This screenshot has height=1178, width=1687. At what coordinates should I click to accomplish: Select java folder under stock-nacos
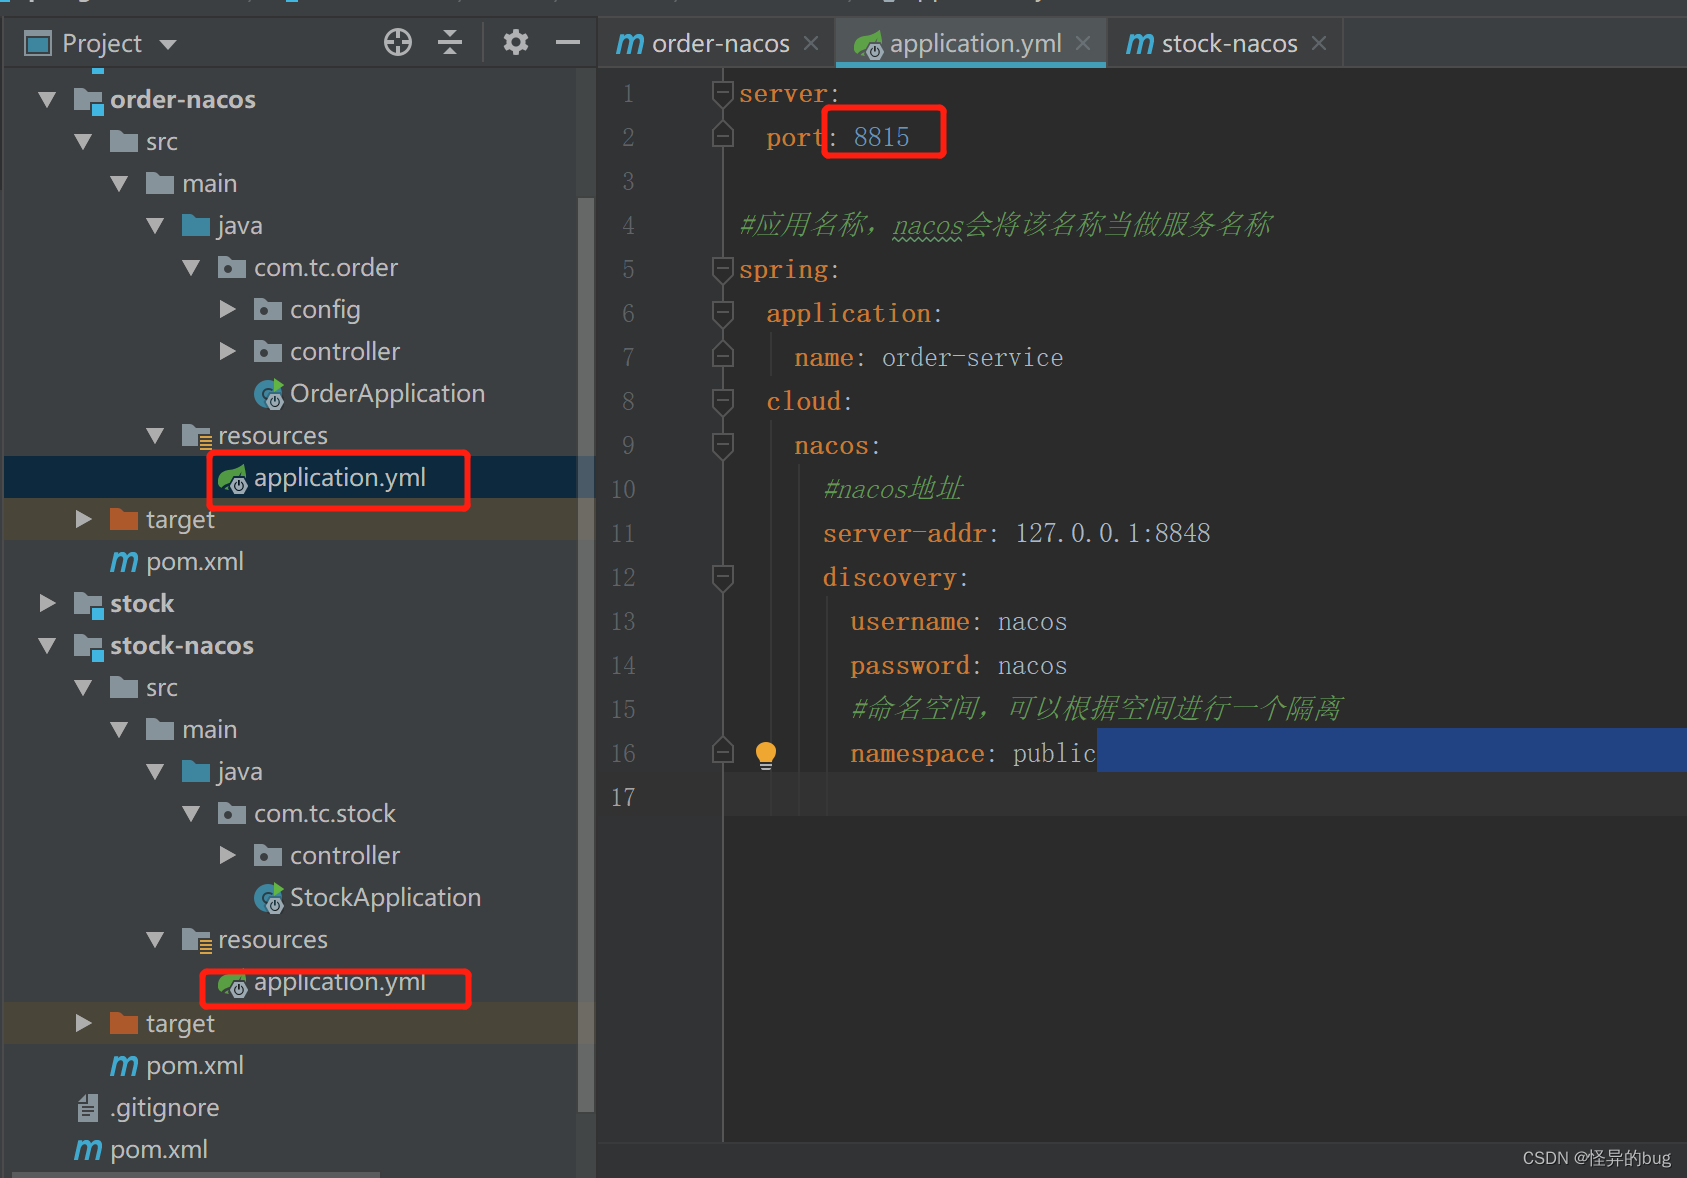[239, 772]
